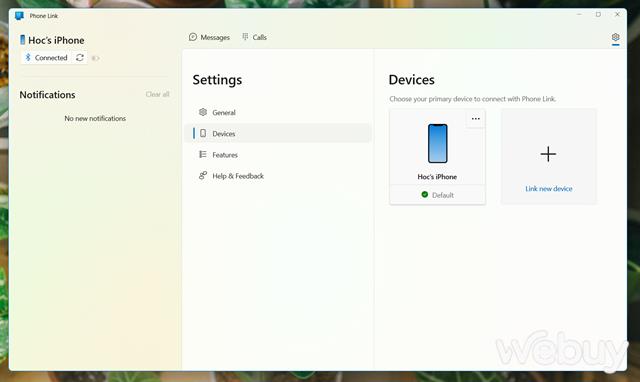640x382 pixels.
Task: Open more options for Hoc's iPhone card
Action: click(x=476, y=119)
